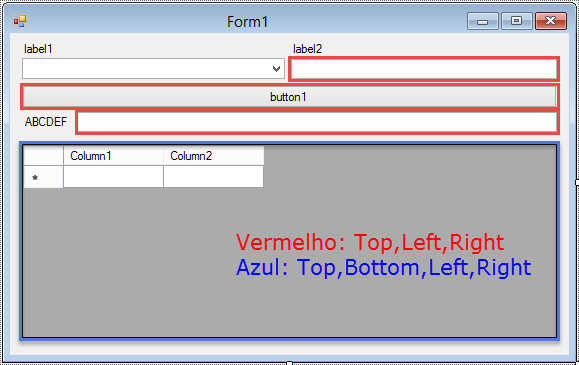Viewport: 579px width, 365px height.
Task: Click inside the combo box under label1
Action: [x=153, y=69]
